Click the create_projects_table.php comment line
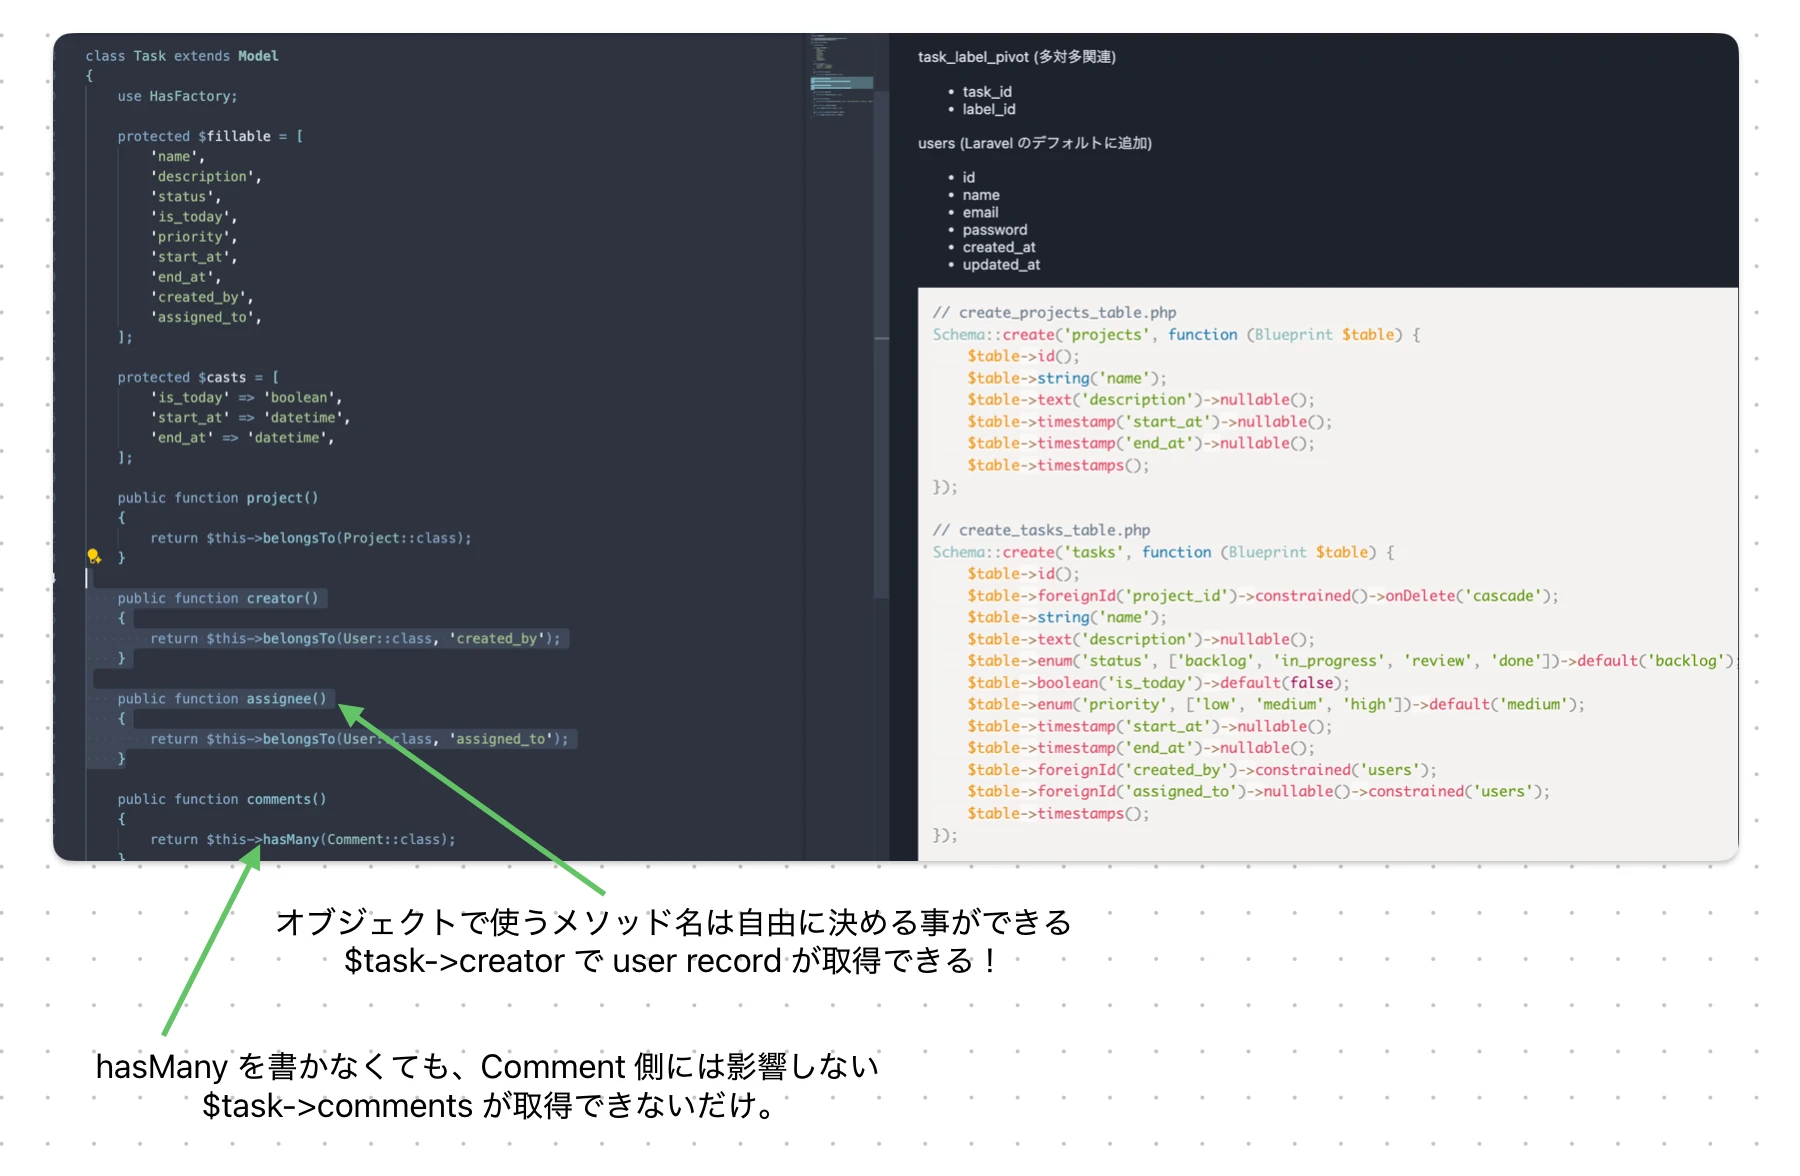Image resolution: width=1800 pixels, height=1176 pixels. click(x=1054, y=312)
